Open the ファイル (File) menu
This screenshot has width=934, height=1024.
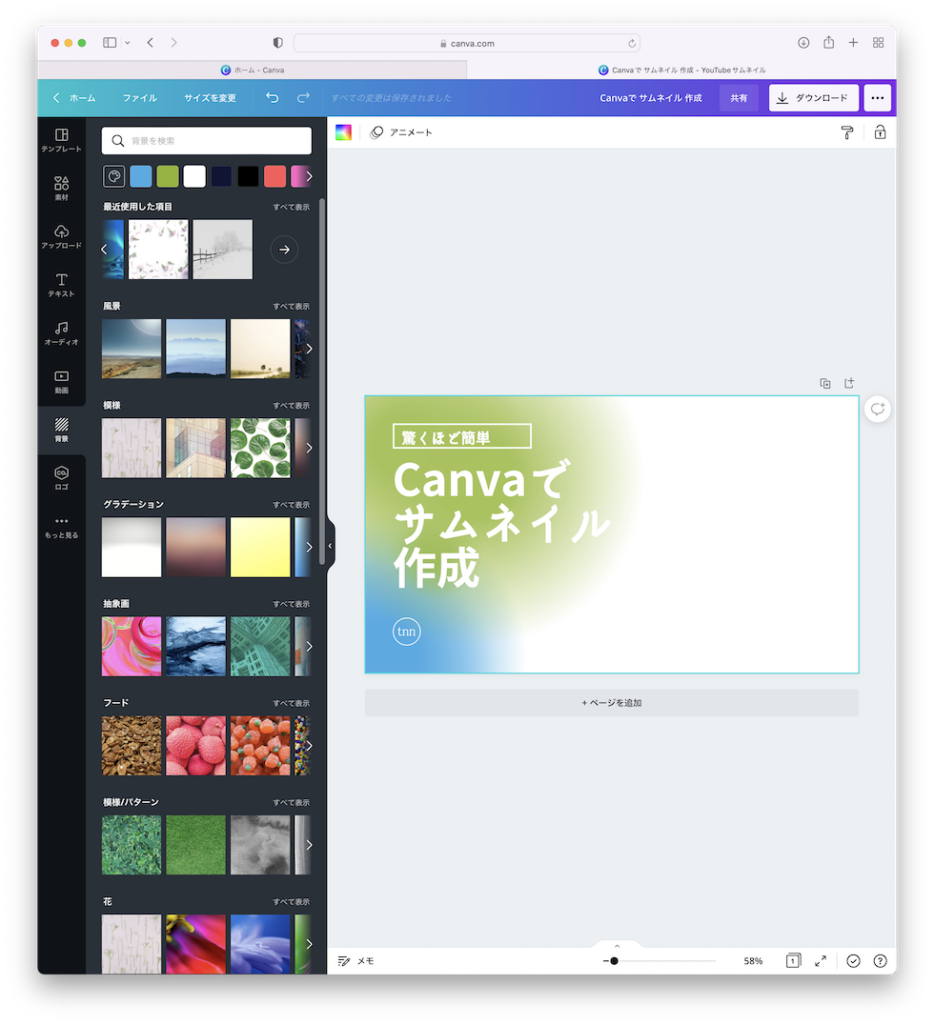pyautogui.click(x=140, y=98)
